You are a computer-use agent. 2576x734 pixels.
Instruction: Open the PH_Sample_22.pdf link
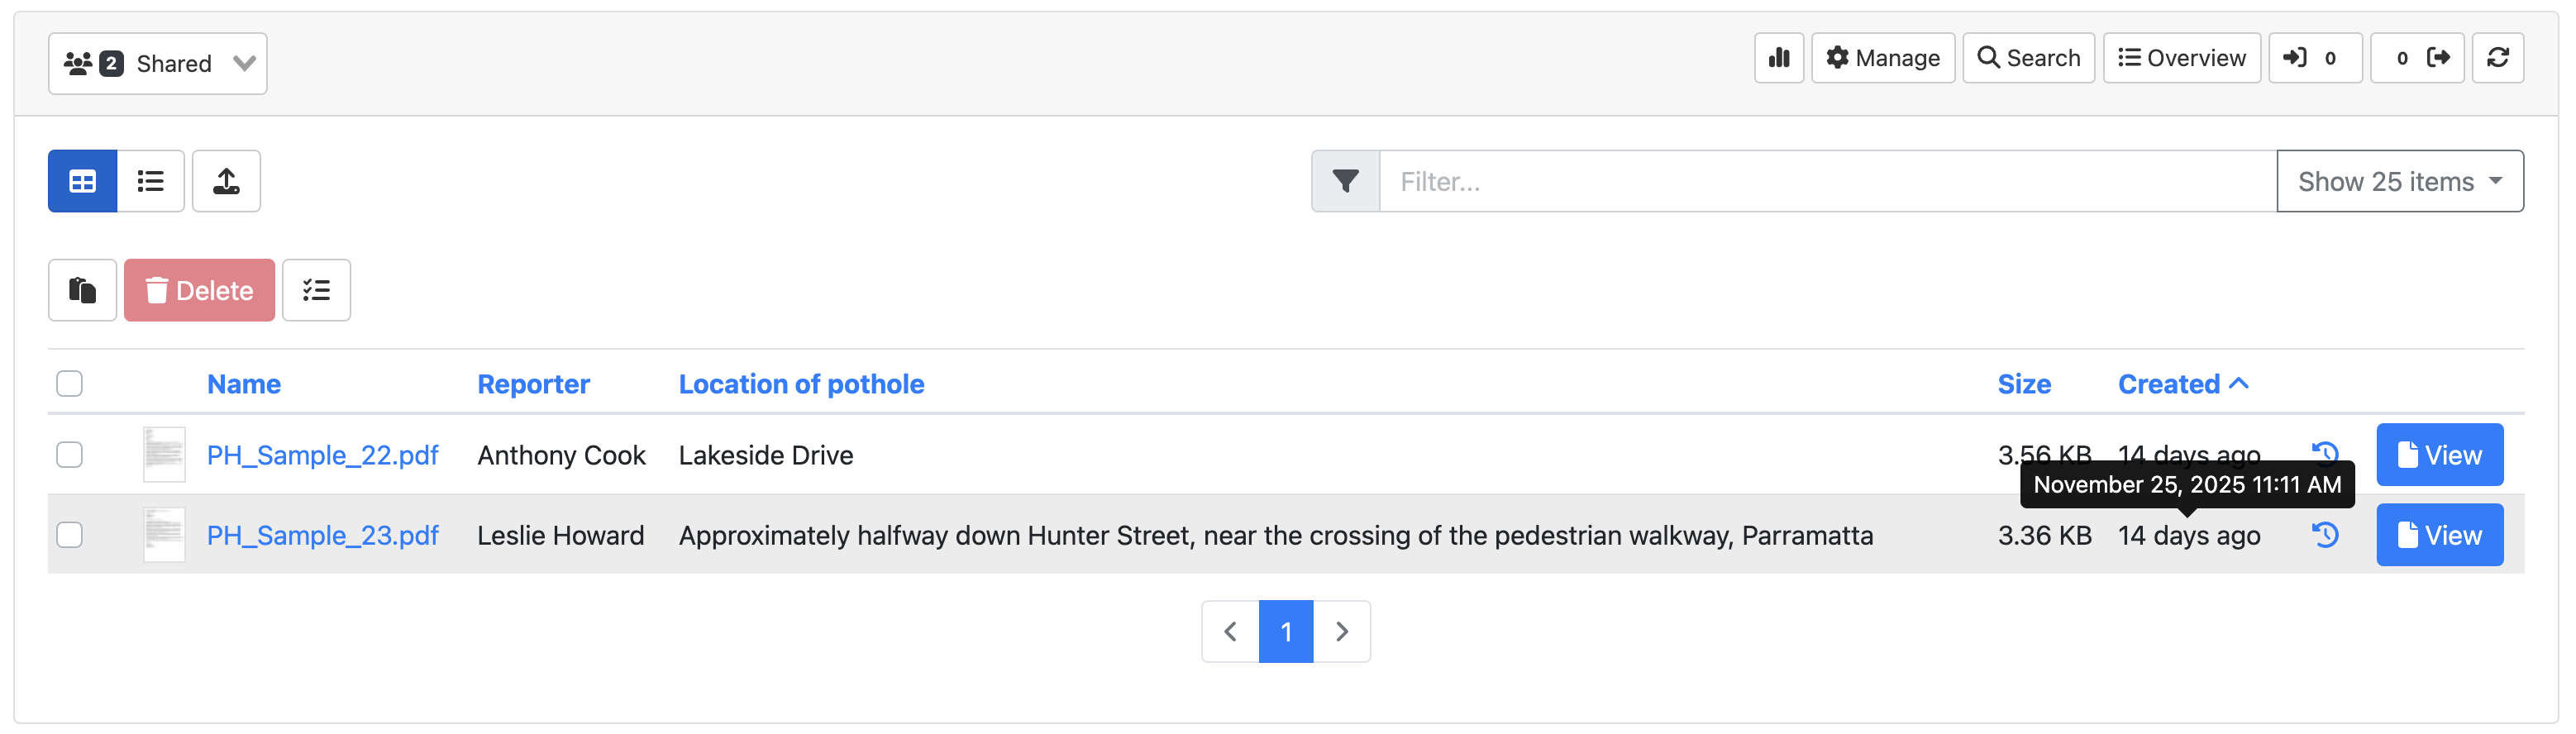coord(322,455)
